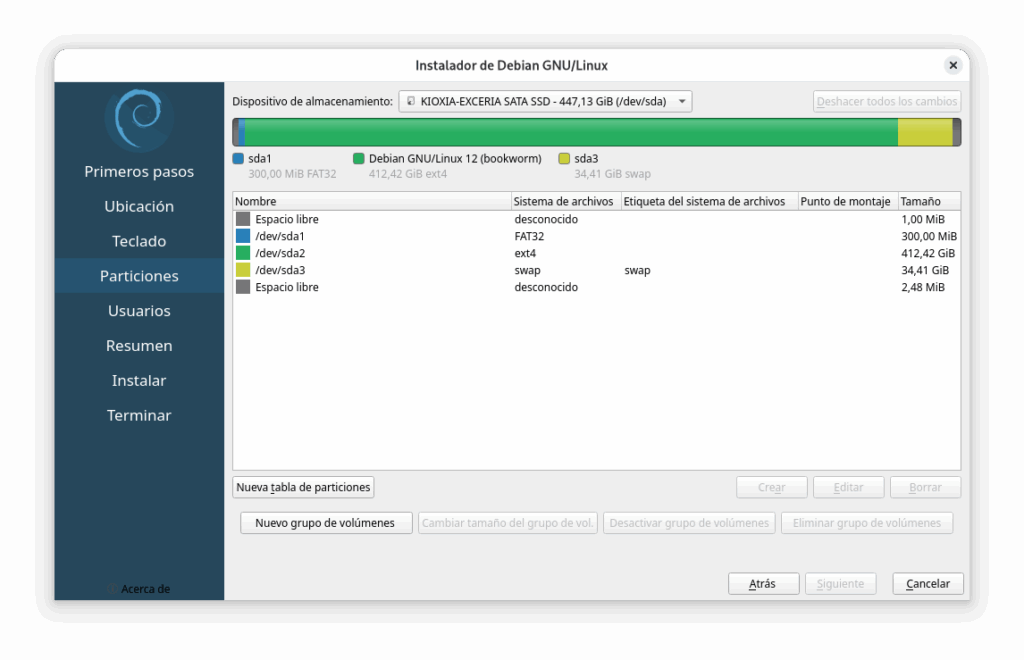Click Crear button
This screenshot has width=1024, height=660.
772,487
